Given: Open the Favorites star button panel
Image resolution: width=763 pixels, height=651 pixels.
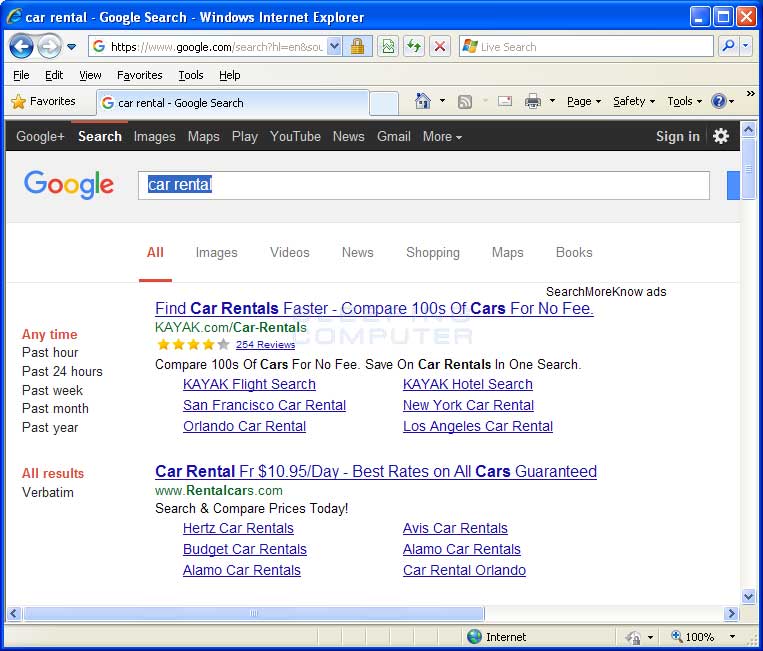Looking at the screenshot, I should (44, 101).
